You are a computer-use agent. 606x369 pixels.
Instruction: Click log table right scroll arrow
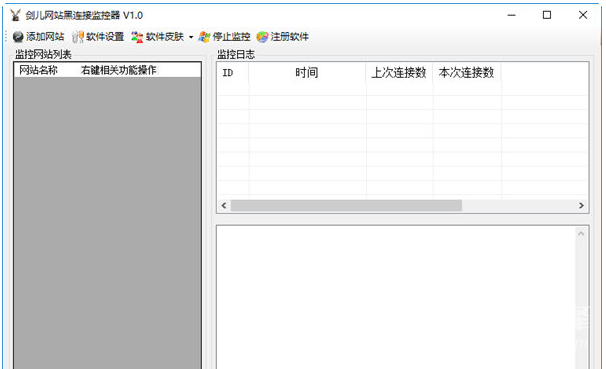[581, 206]
